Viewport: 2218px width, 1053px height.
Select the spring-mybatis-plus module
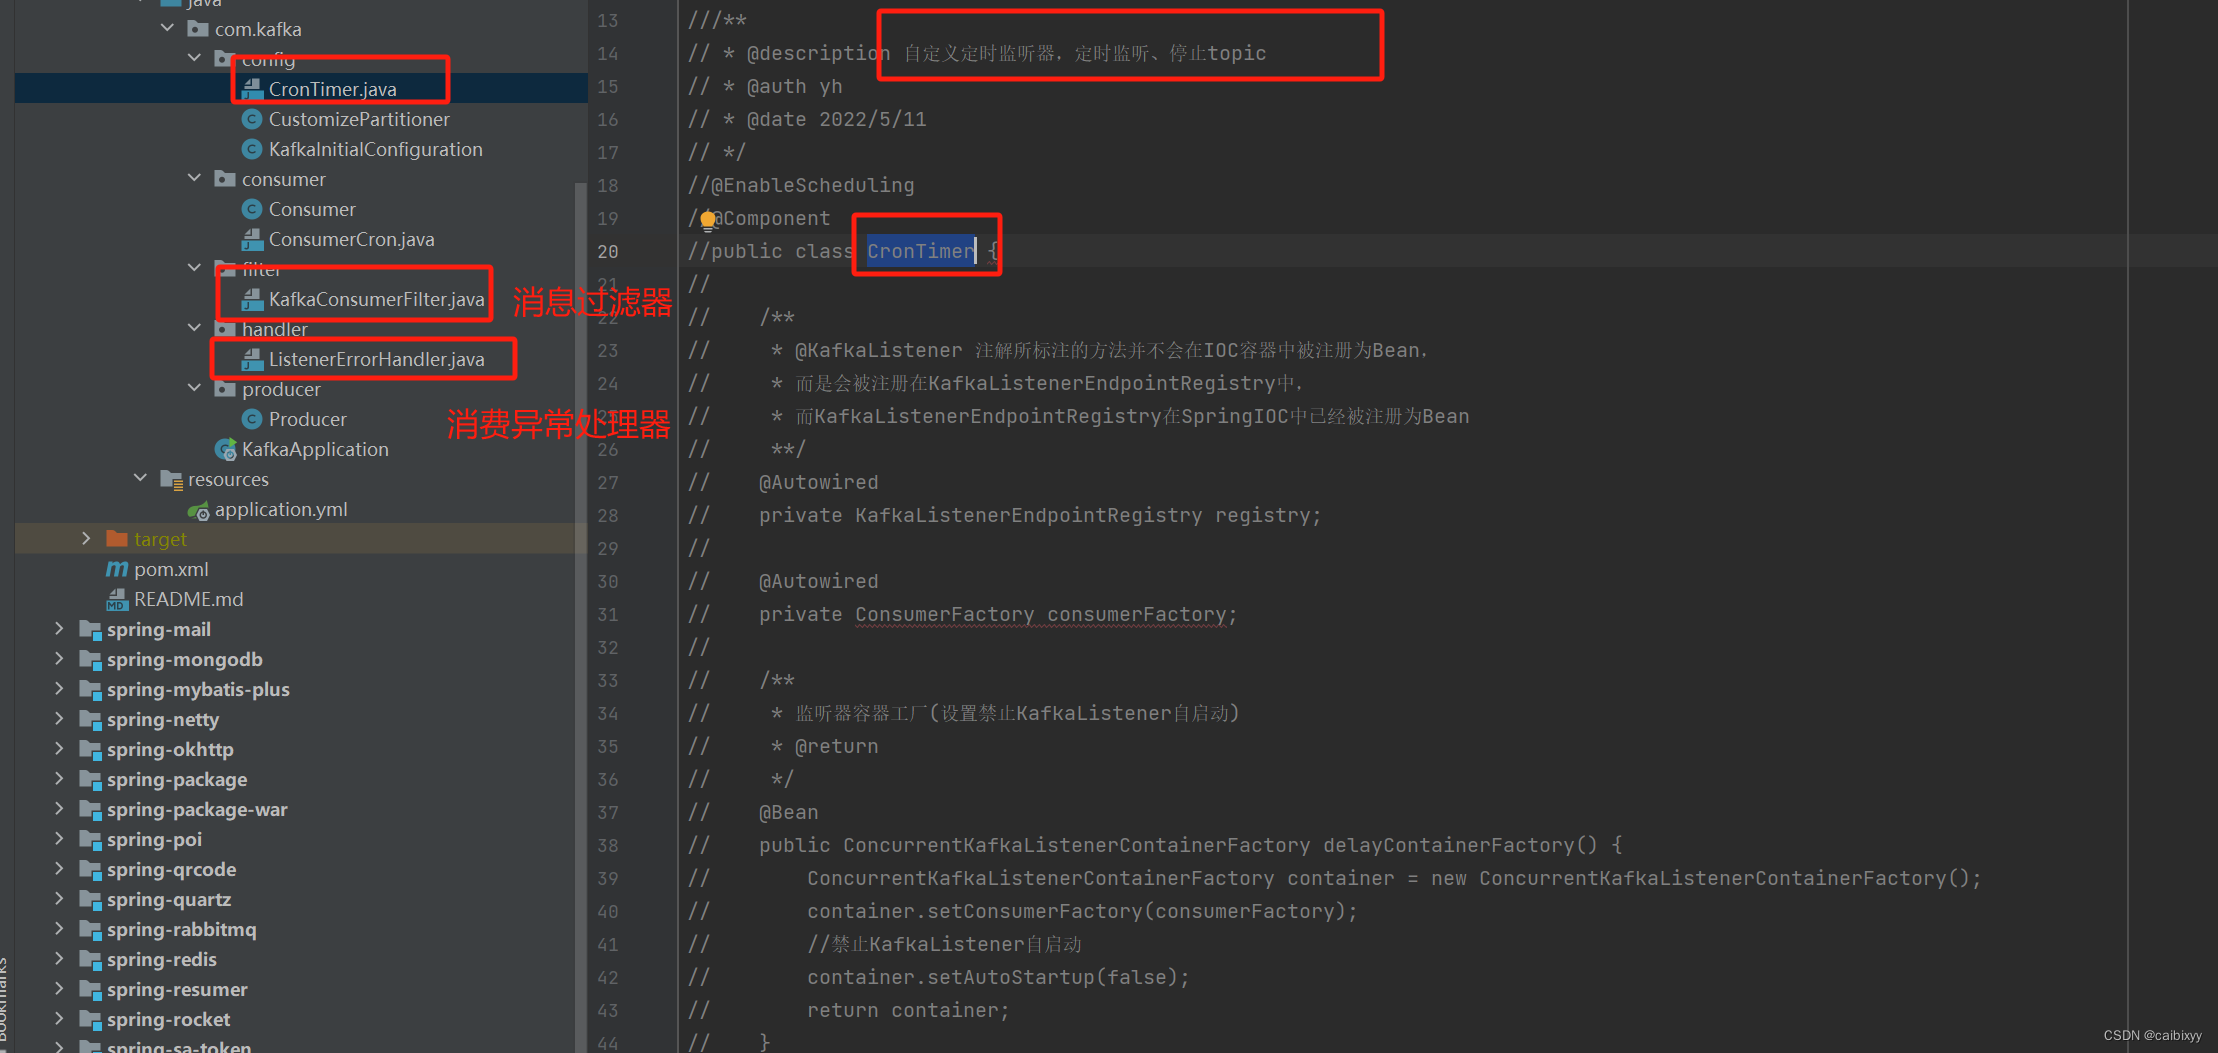[x=198, y=689]
